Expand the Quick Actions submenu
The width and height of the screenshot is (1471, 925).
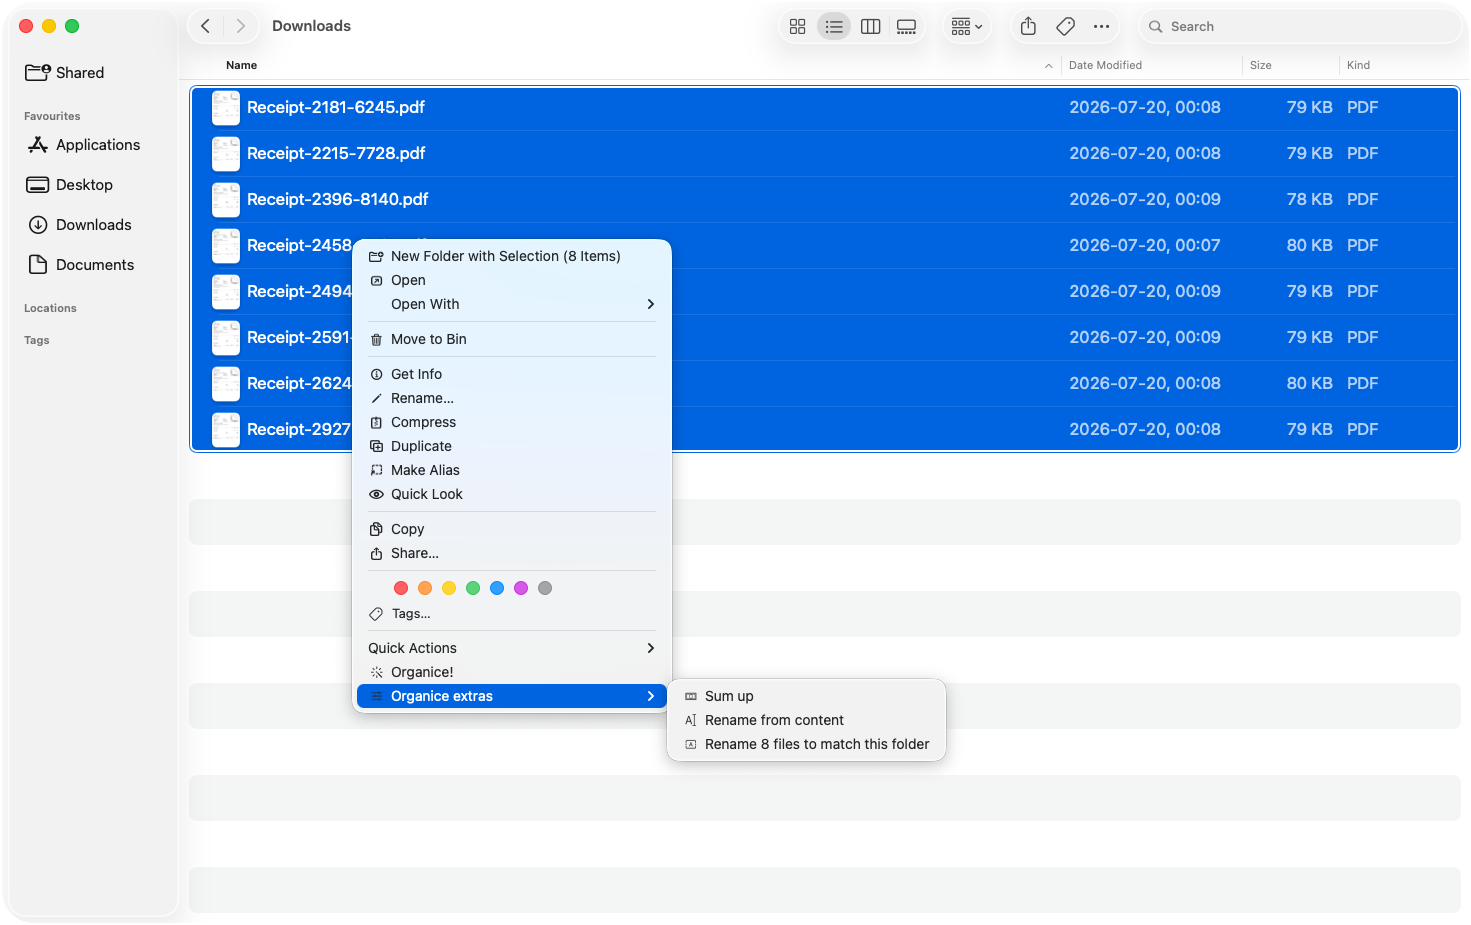[x=511, y=648]
